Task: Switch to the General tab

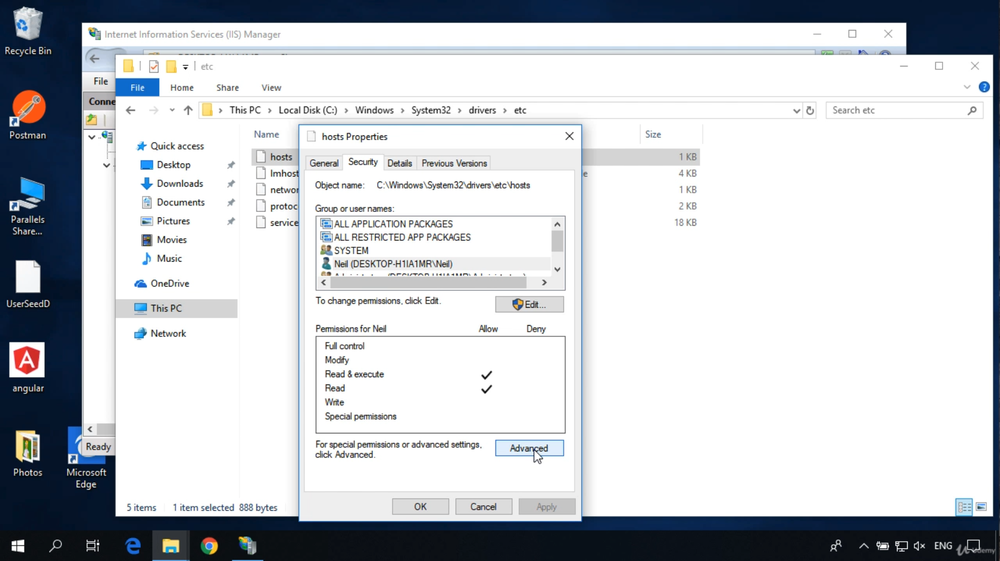Action: [x=324, y=163]
